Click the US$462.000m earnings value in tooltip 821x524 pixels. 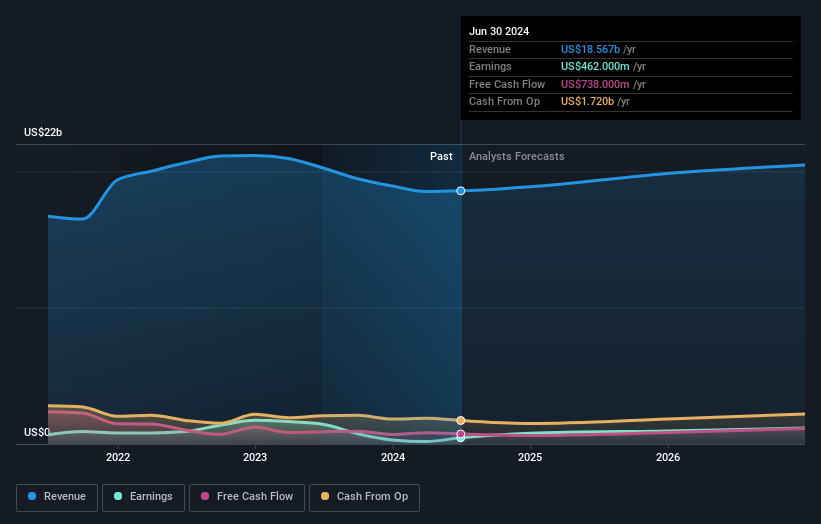595,66
